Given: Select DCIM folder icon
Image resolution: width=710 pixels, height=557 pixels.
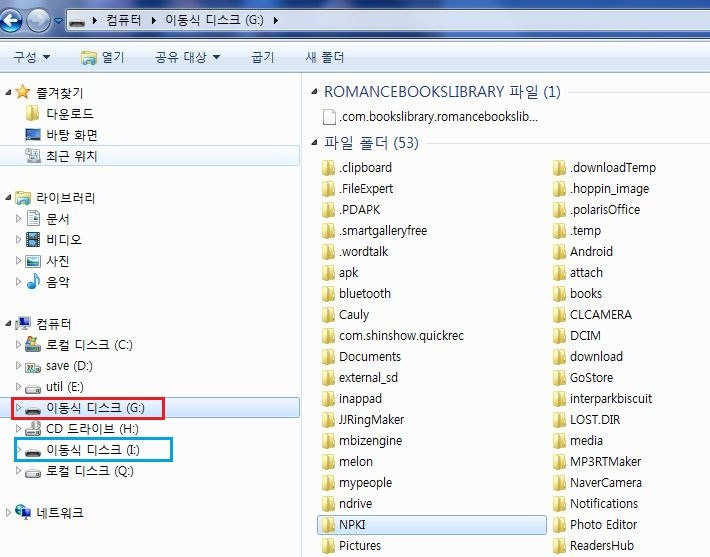Looking at the screenshot, I should click(559, 336).
